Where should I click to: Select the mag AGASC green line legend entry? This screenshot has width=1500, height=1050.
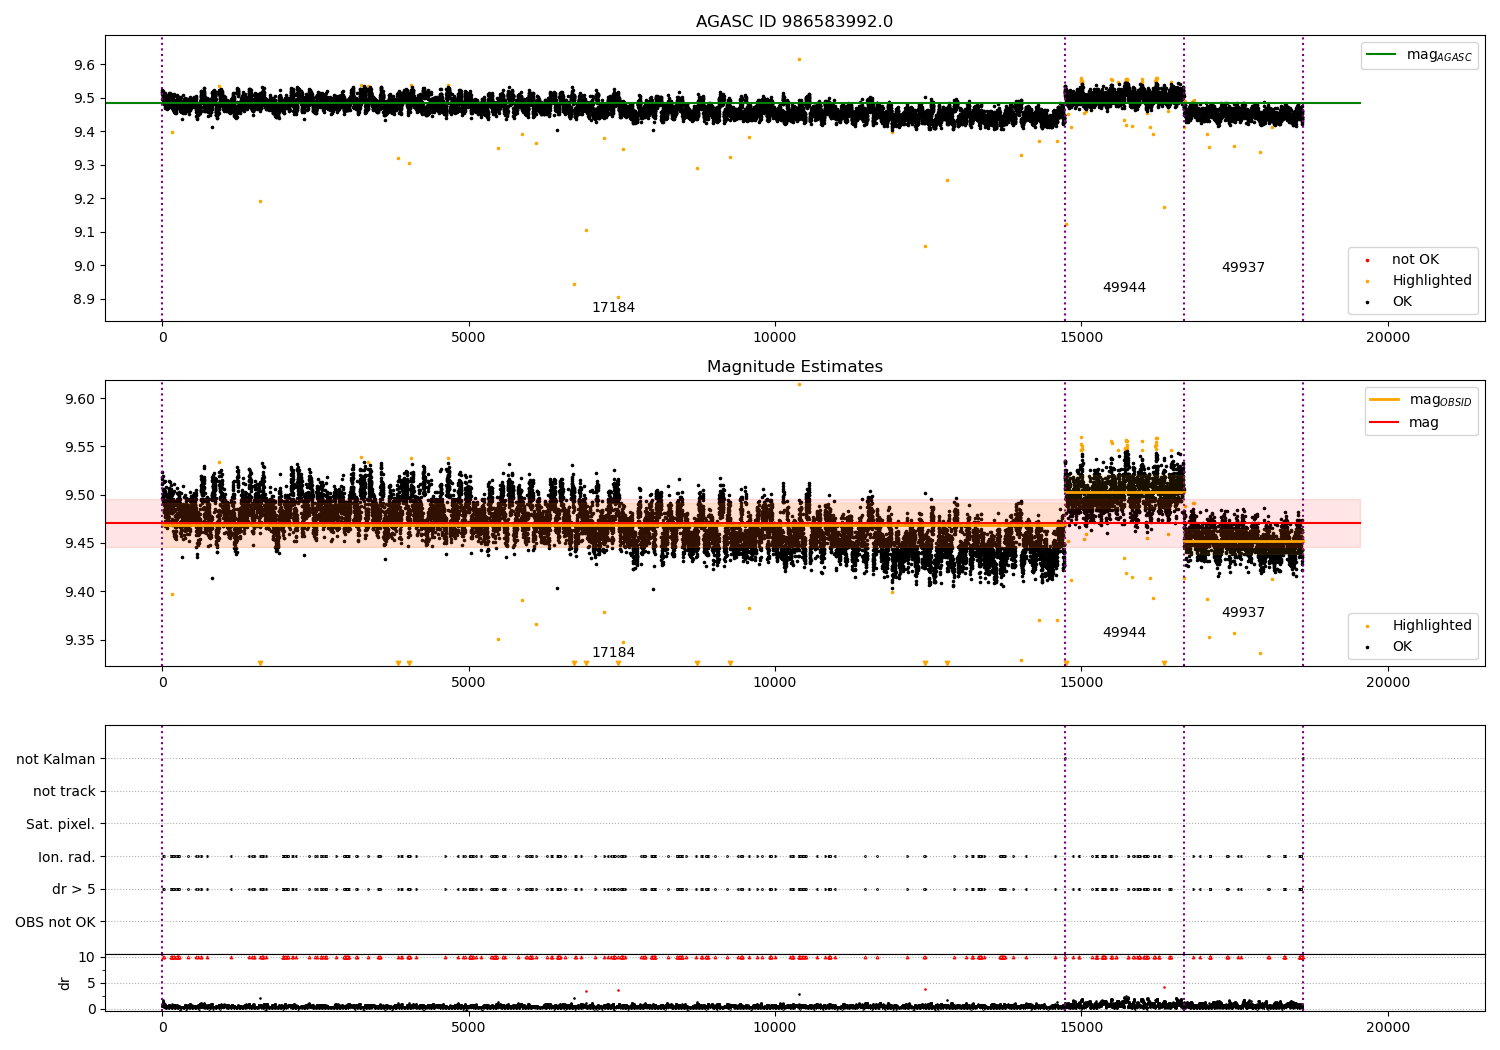(1419, 55)
